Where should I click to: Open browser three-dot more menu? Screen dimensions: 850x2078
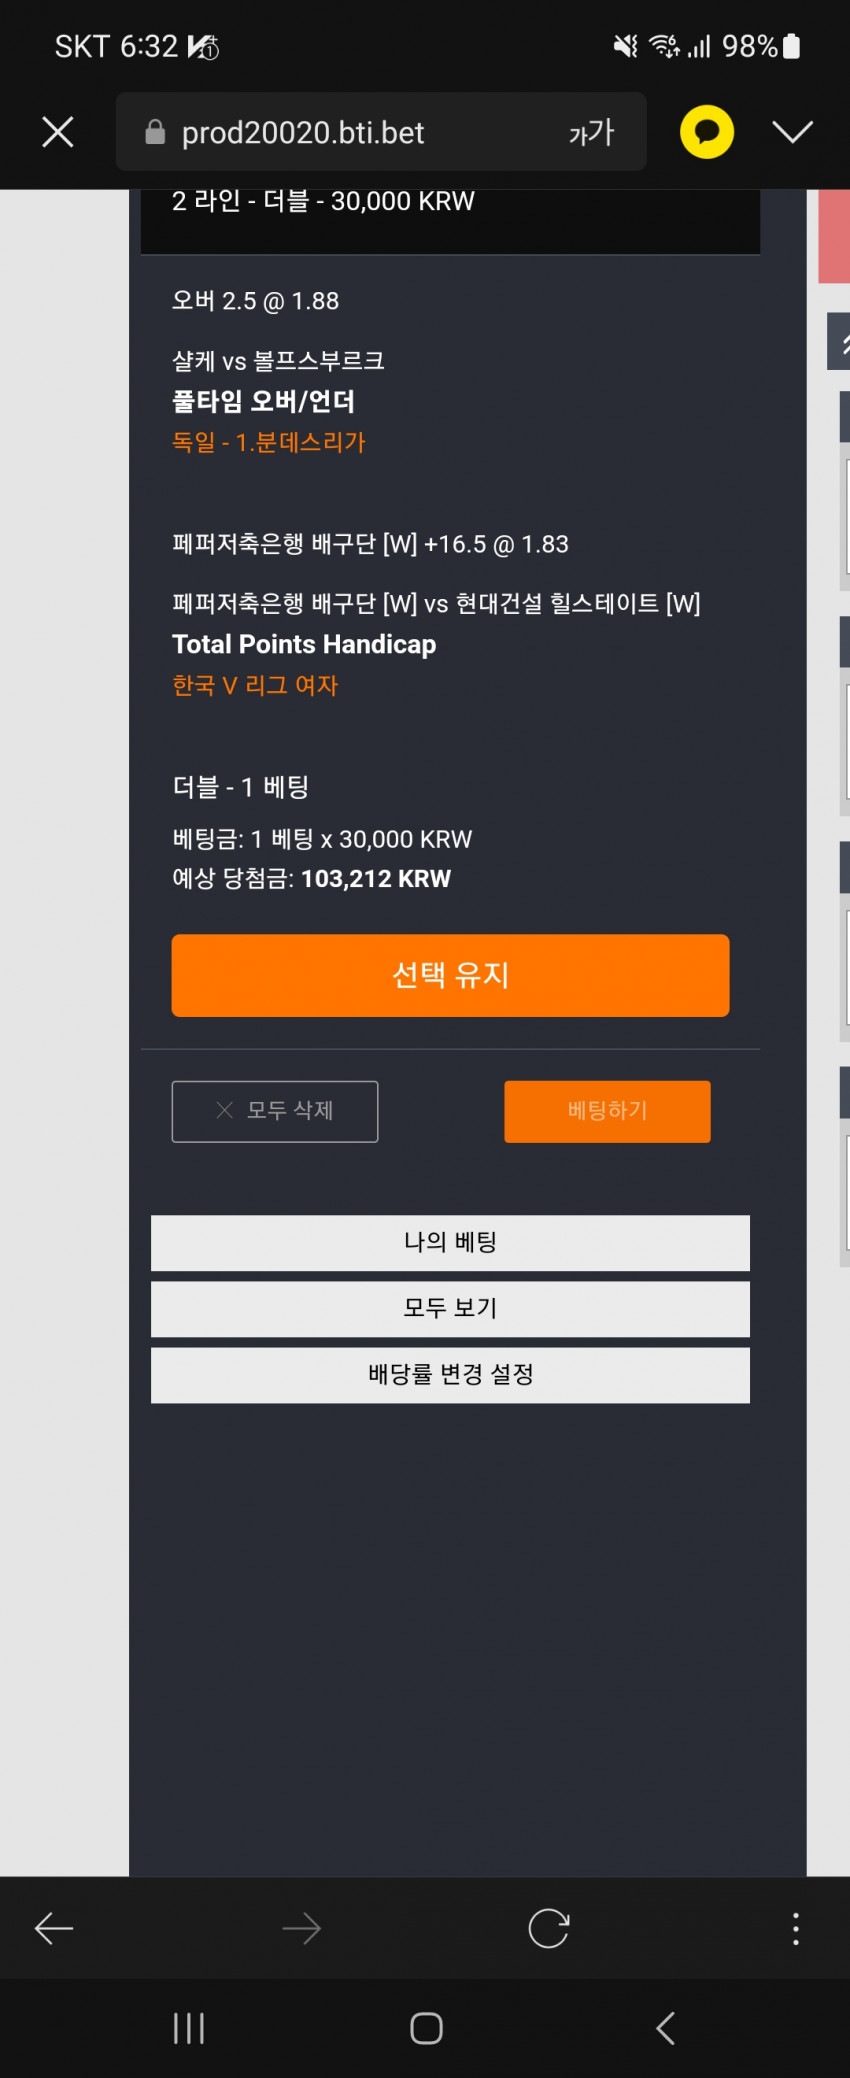click(796, 1928)
